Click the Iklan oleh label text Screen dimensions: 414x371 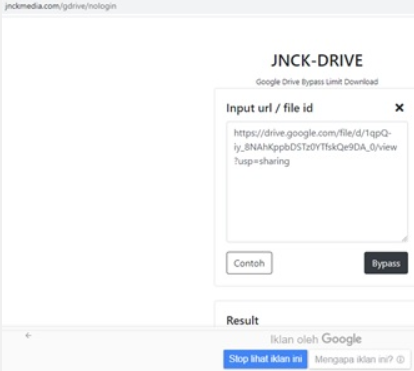pyautogui.click(x=294, y=340)
